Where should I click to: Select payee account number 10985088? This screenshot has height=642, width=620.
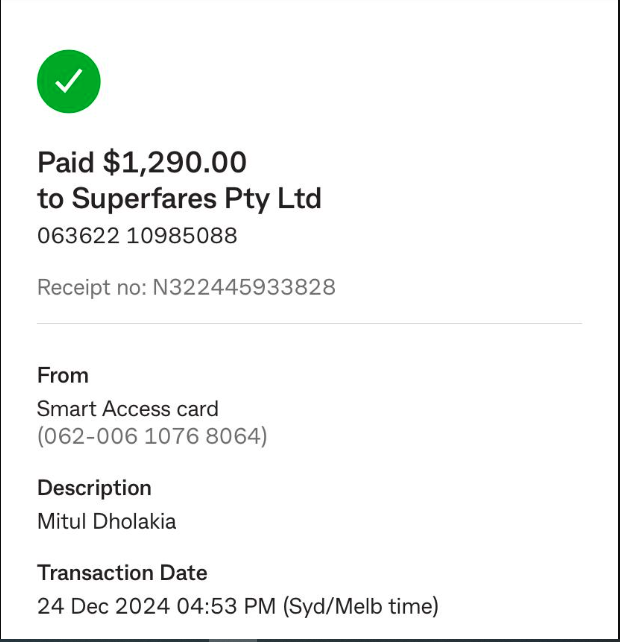(x=182, y=236)
